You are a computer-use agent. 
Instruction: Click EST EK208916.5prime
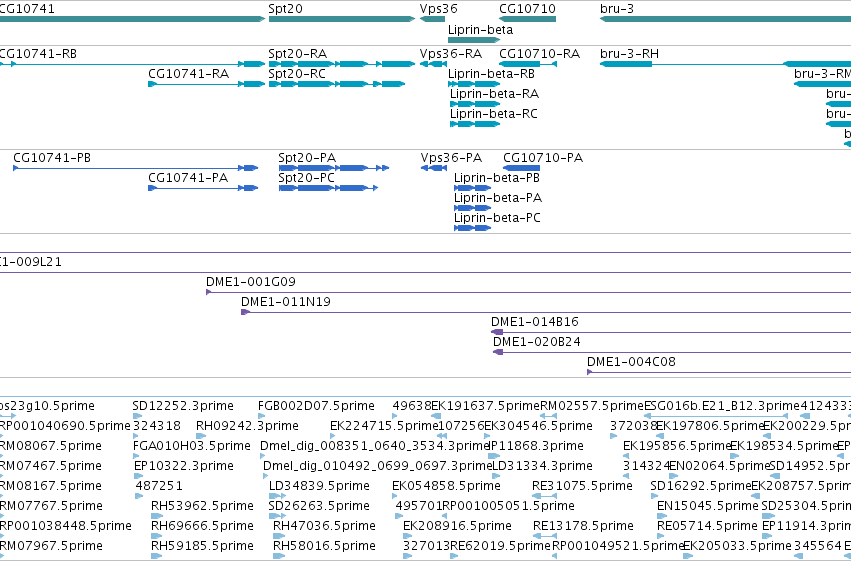[458, 526]
